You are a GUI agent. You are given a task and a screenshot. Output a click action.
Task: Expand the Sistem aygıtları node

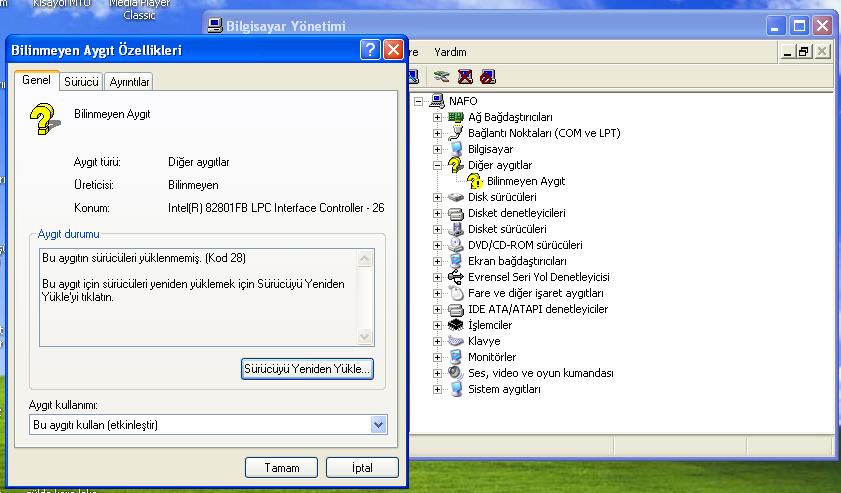pyautogui.click(x=437, y=389)
